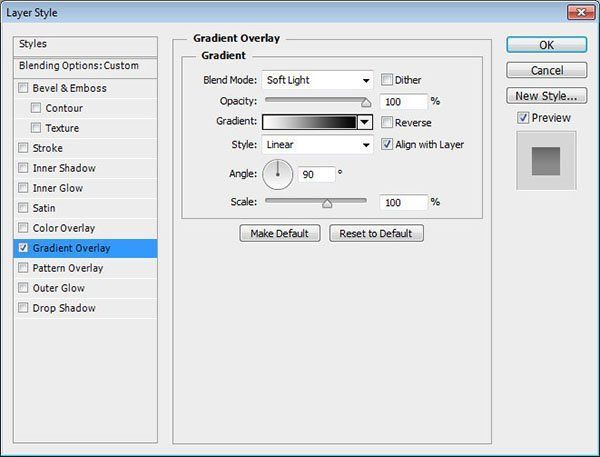Screen dimensions: 600x457
Task: Uncheck Align with Layer
Action: click(x=386, y=144)
